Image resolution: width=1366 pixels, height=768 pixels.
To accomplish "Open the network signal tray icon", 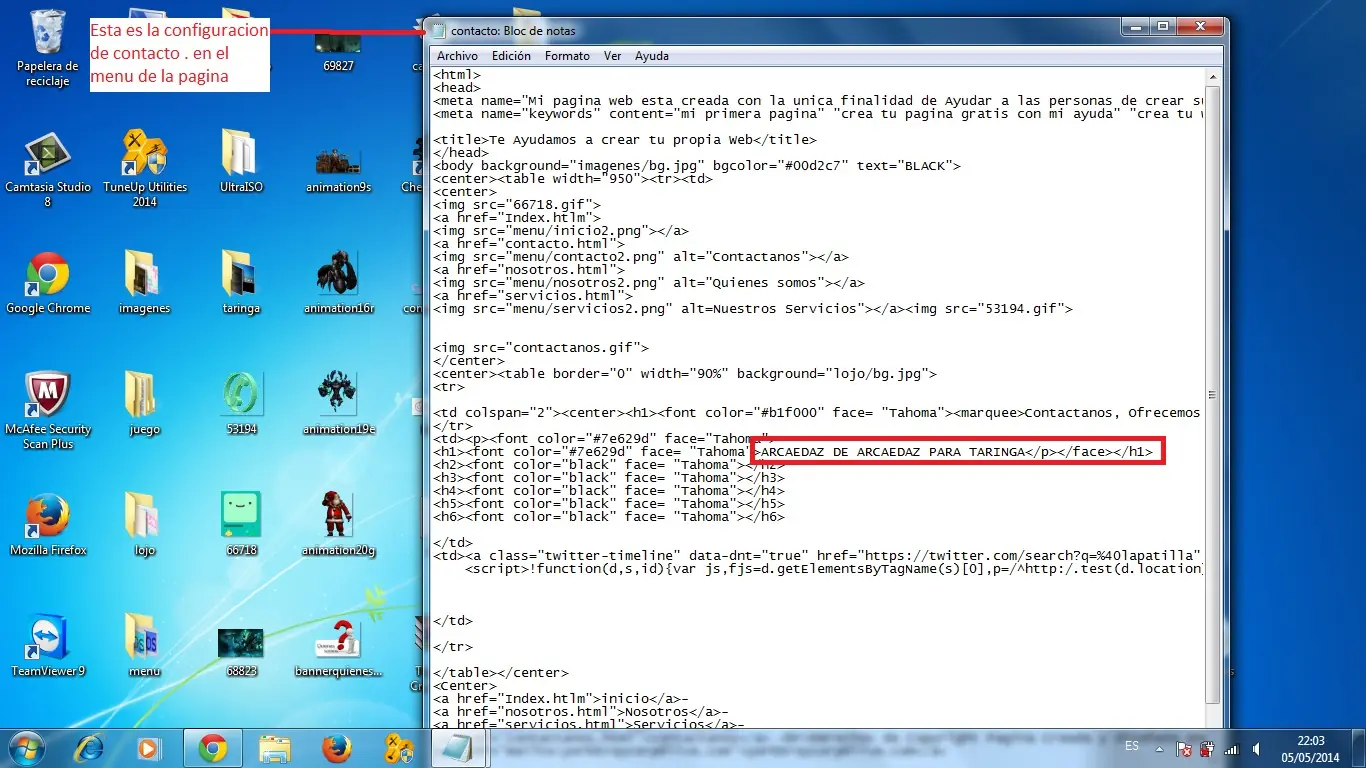I will 1232,747.
